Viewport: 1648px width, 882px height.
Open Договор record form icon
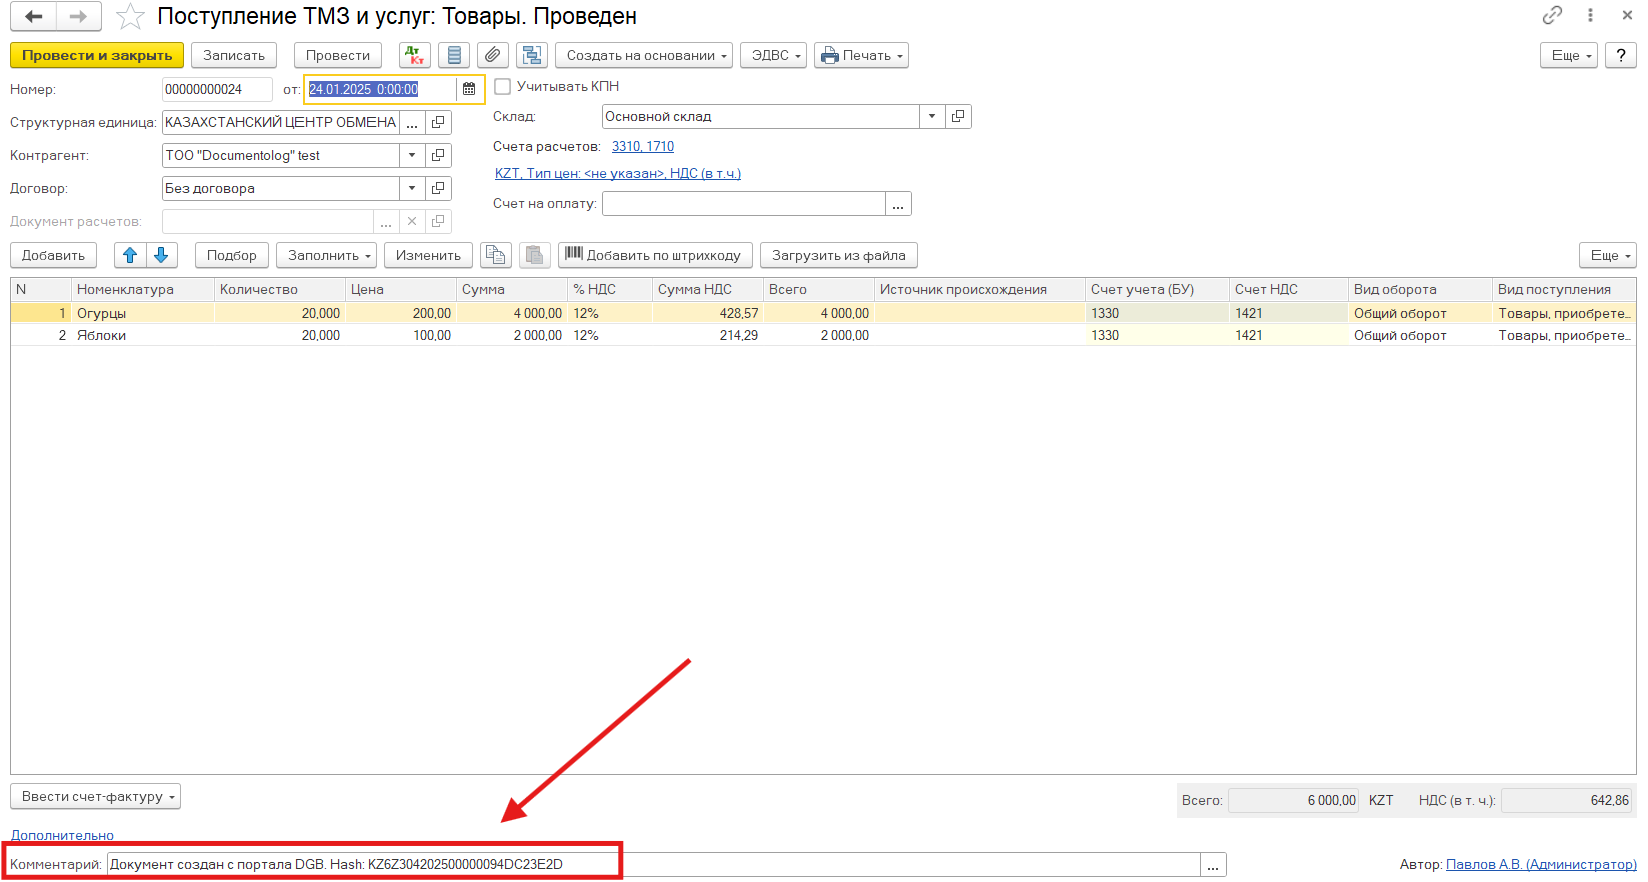[x=438, y=188]
